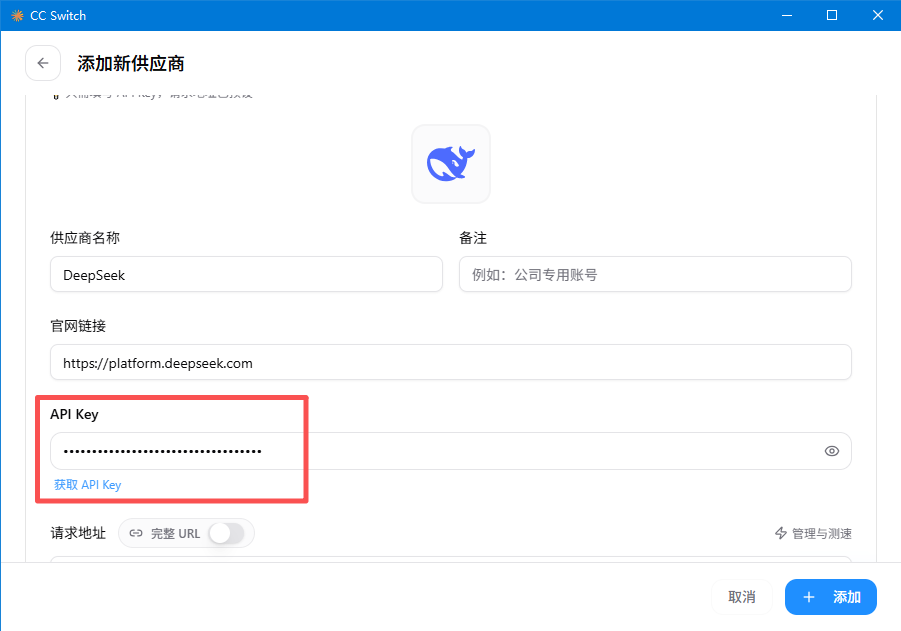Close the CC Switch window
Screen dimensions: 901x631
click(877, 16)
